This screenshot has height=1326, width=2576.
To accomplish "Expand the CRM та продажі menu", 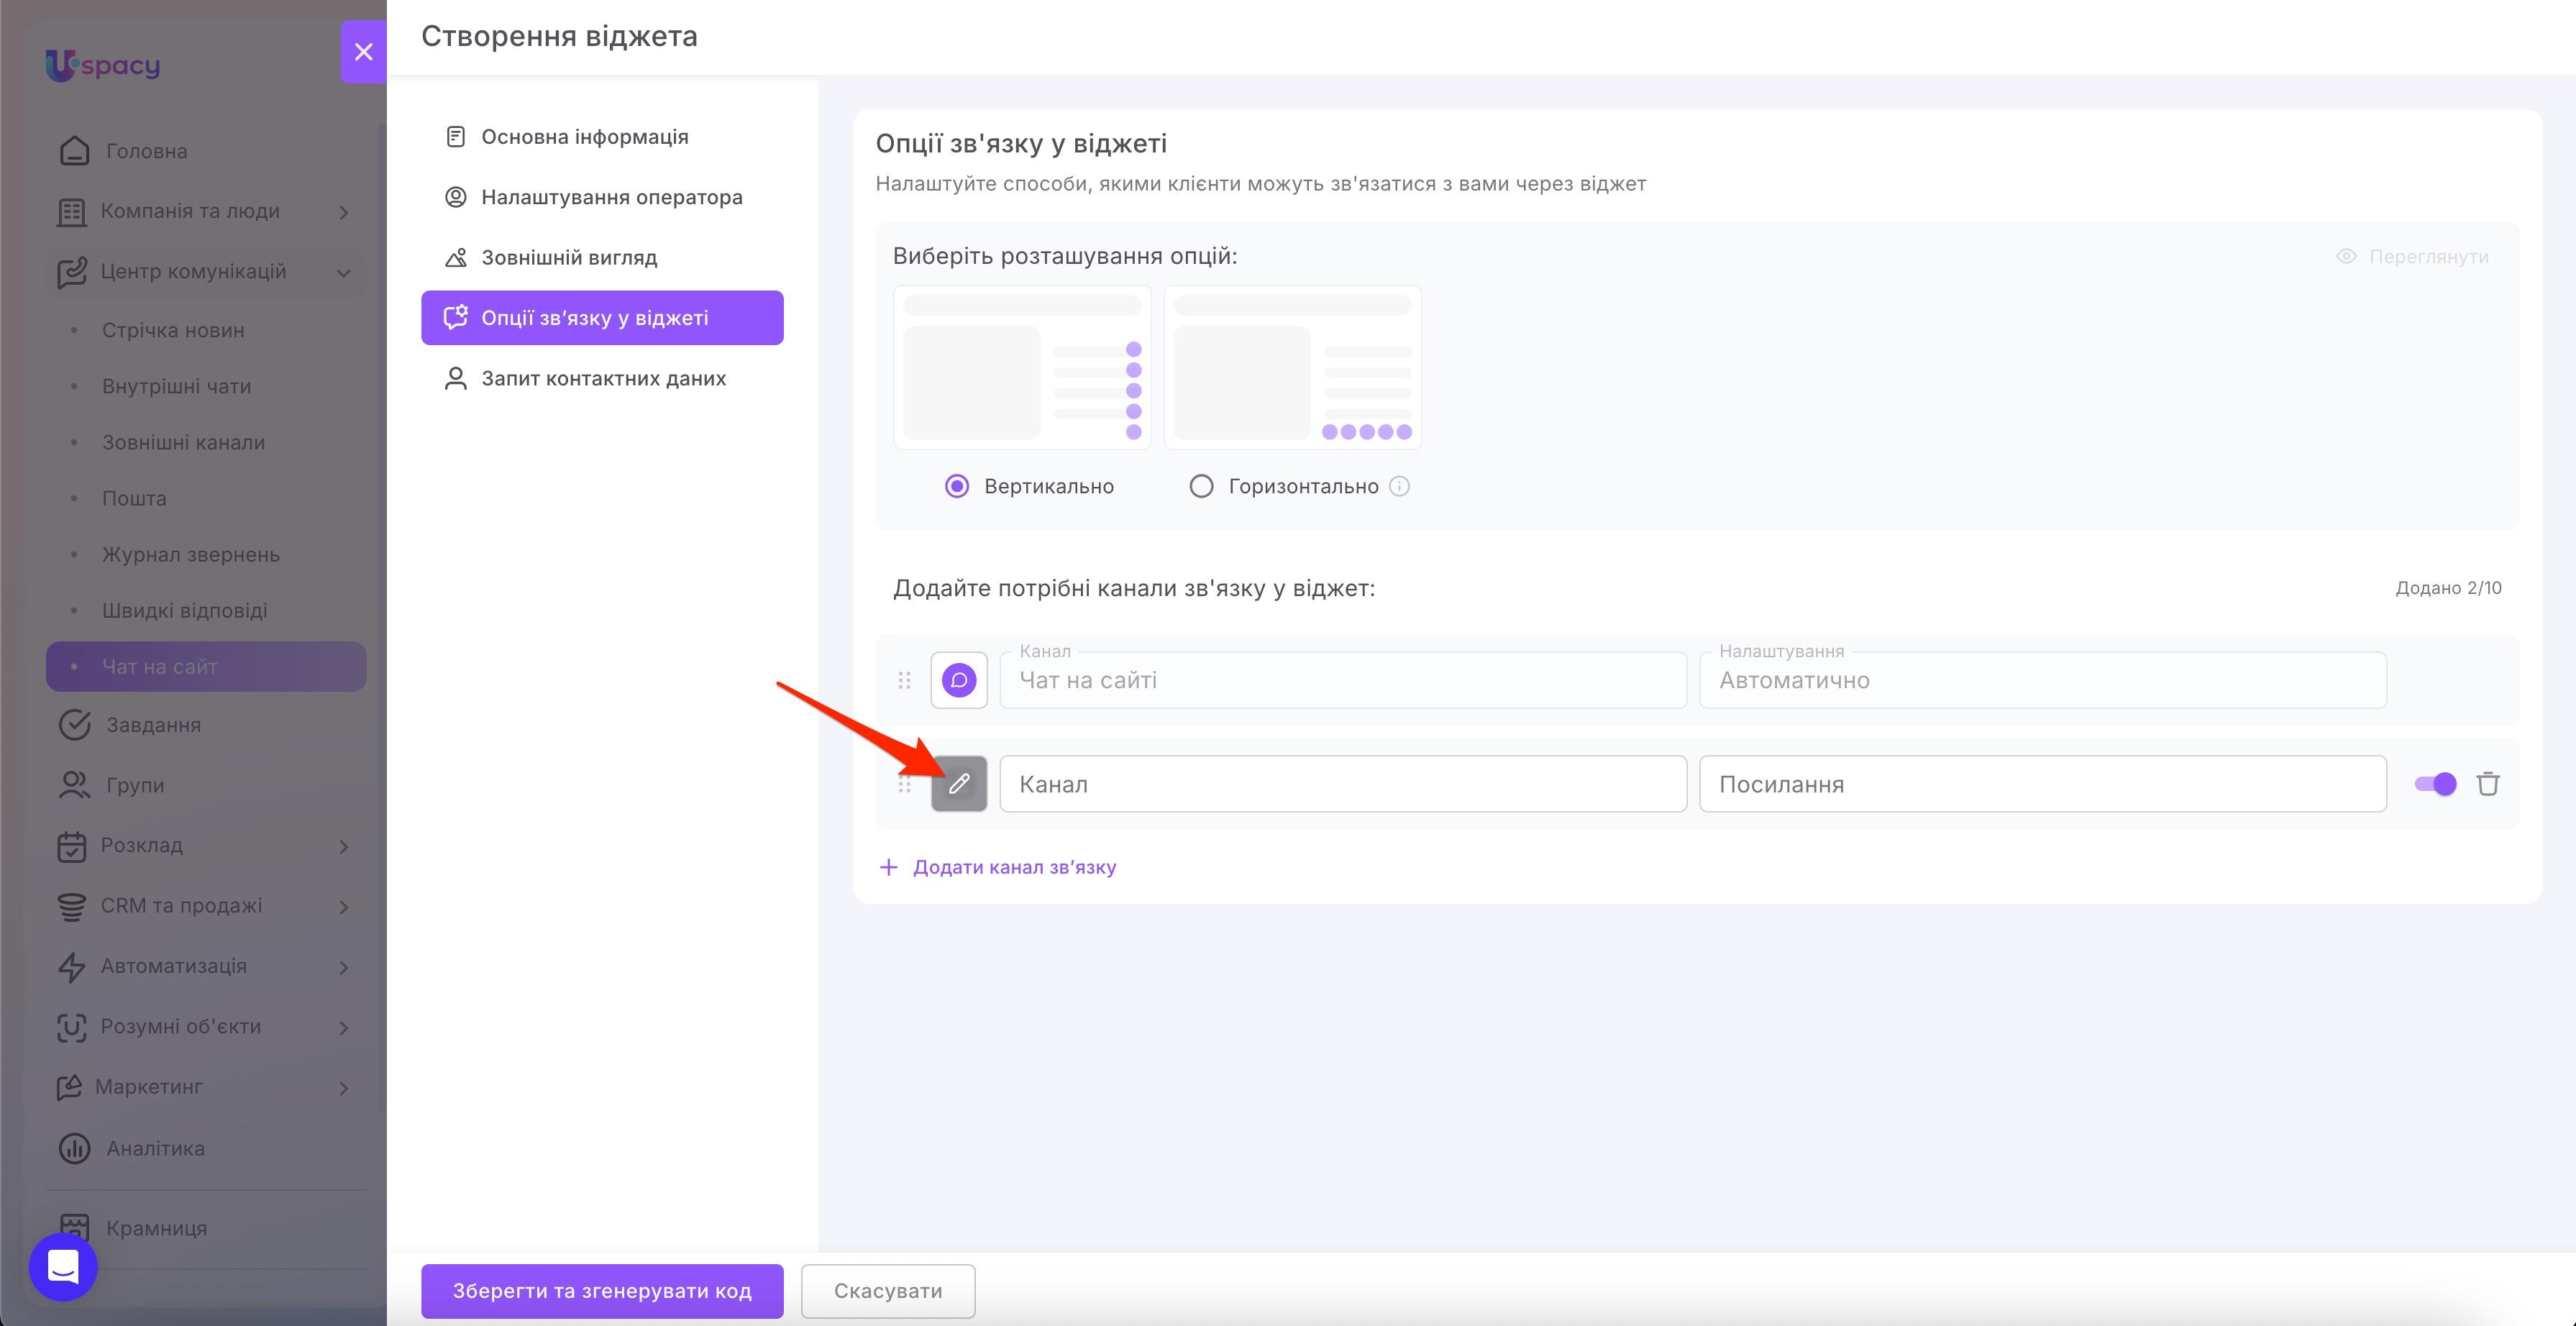I will pos(206,906).
